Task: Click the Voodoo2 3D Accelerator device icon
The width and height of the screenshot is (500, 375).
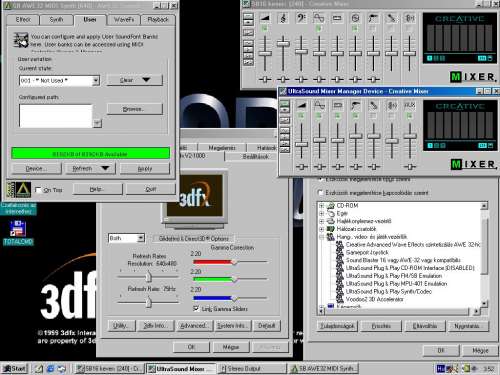Action: point(340,299)
